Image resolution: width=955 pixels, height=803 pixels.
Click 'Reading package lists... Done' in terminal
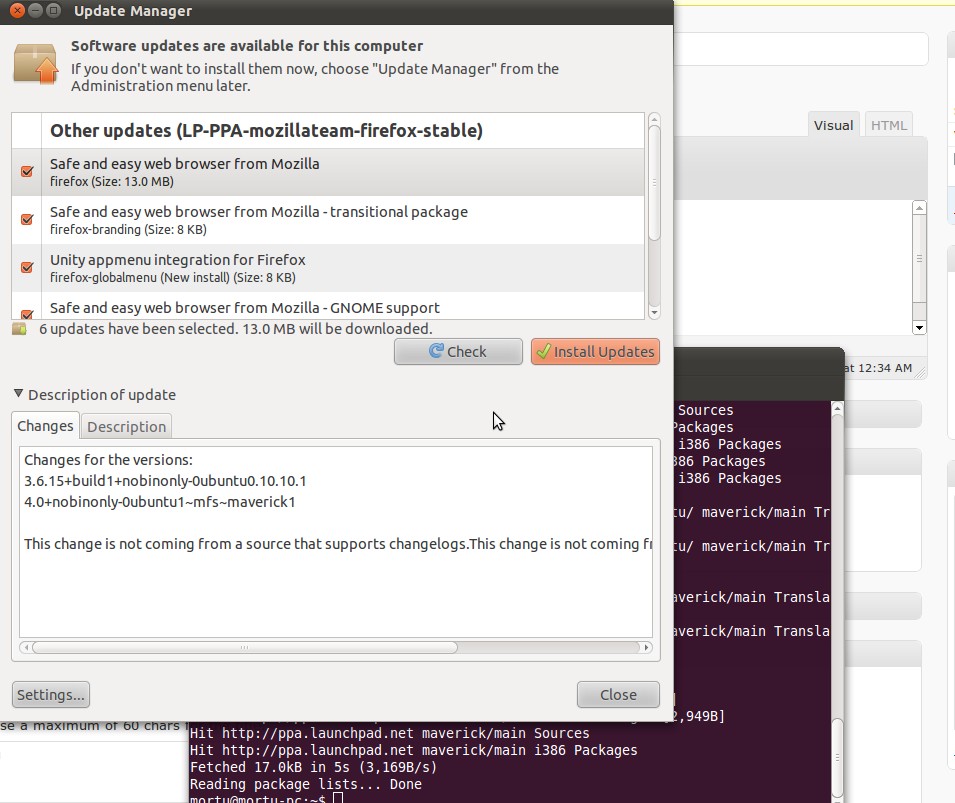(306, 784)
